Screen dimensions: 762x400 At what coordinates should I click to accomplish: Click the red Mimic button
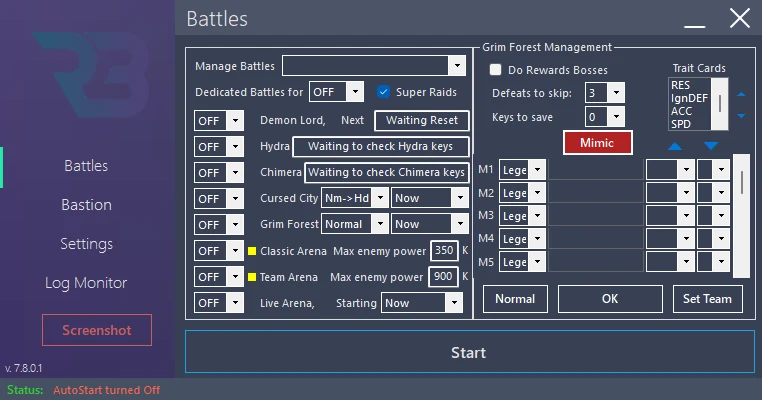tap(597, 143)
